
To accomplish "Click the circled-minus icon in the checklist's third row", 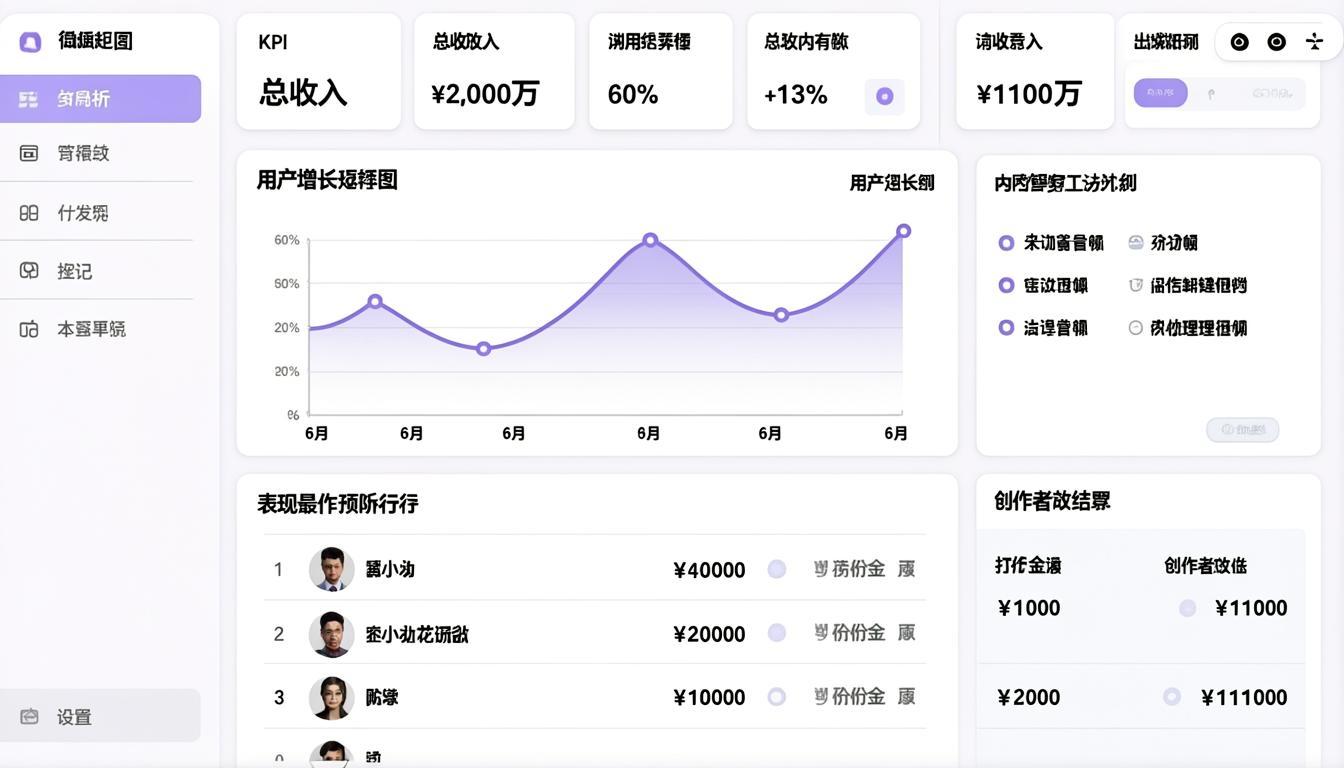I will coord(1136,327).
